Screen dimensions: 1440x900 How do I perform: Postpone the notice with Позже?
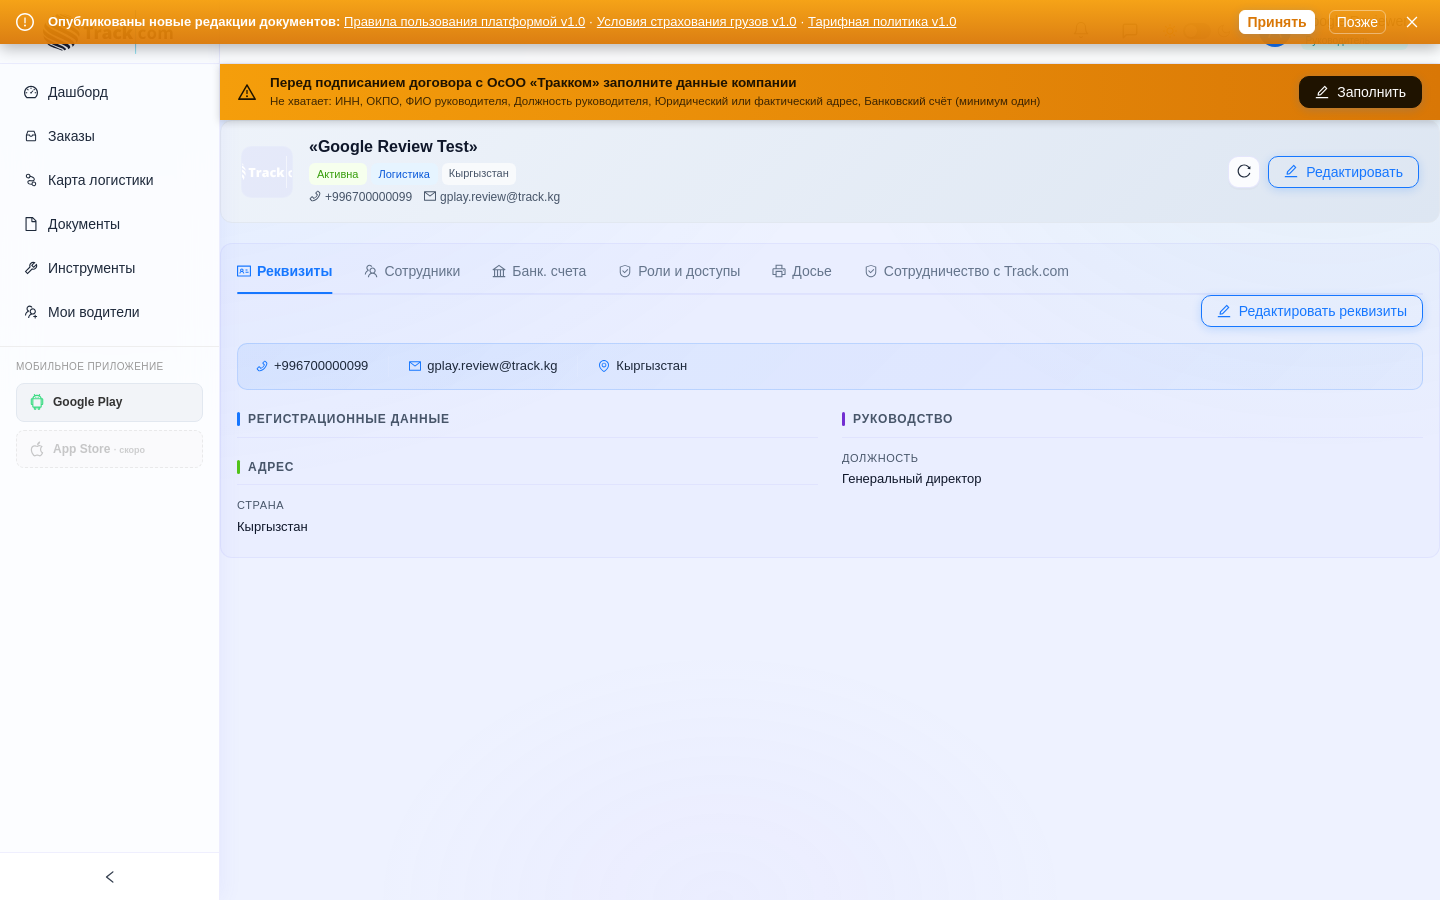coord(1357,22)
